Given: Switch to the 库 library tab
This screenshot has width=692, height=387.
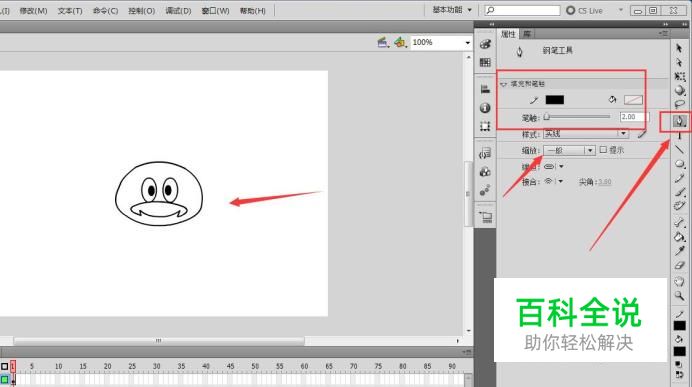Looking at the screenshot, I should 527,34.
